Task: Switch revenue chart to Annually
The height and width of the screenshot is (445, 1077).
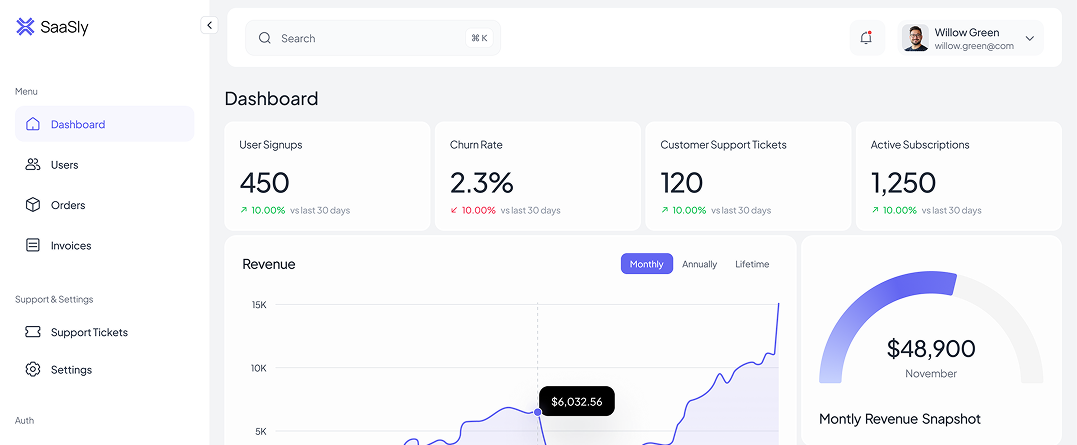Action: point(699,264)
